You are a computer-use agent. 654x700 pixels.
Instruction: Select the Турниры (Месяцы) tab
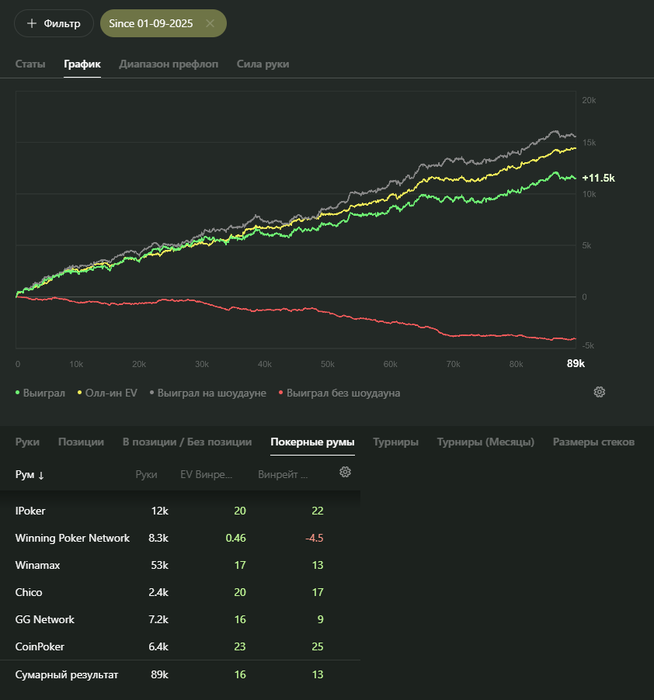(x=485, y=441)
